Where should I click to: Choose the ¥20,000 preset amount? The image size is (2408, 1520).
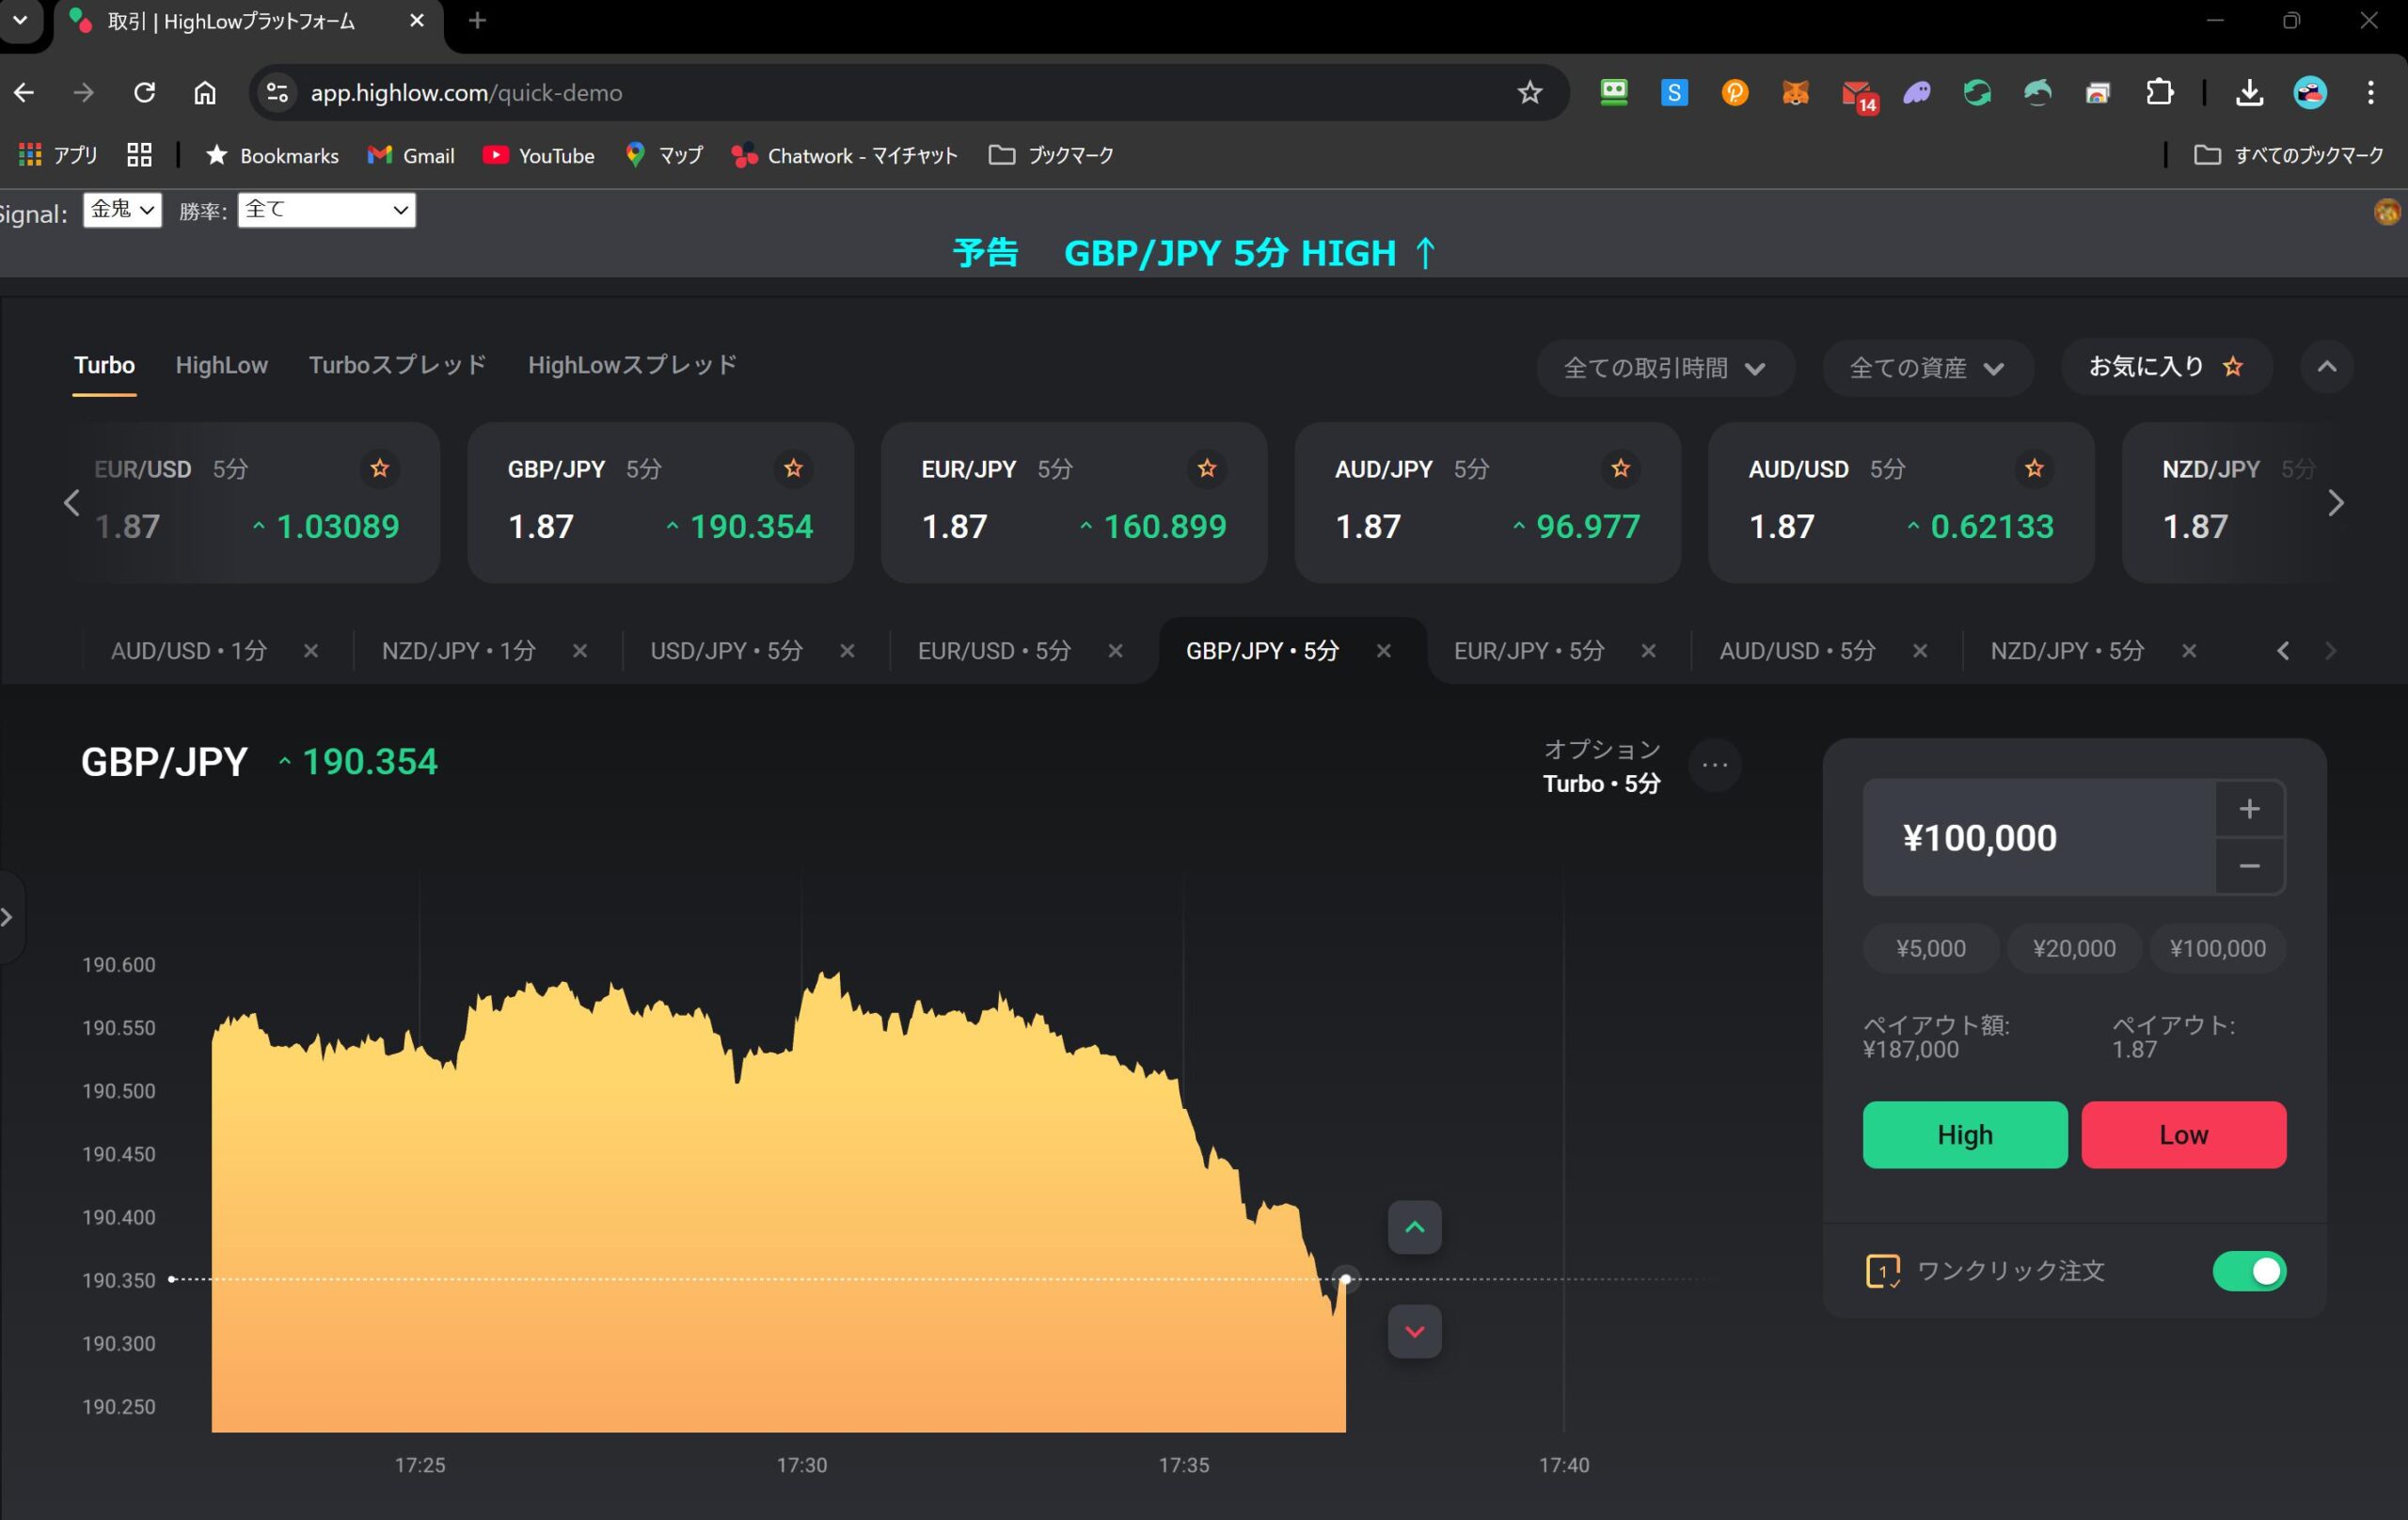tap(2073, 948)
